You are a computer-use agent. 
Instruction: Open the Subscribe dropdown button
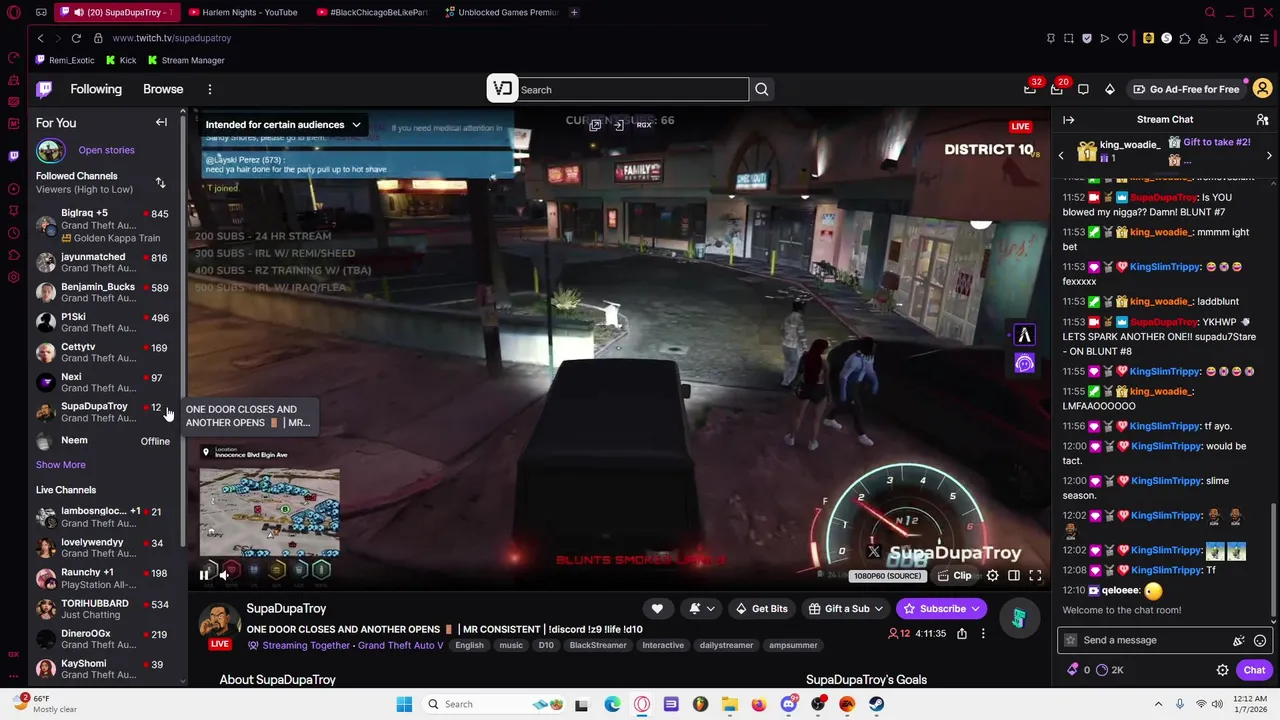pyautogui.click(x=943, y=608)
